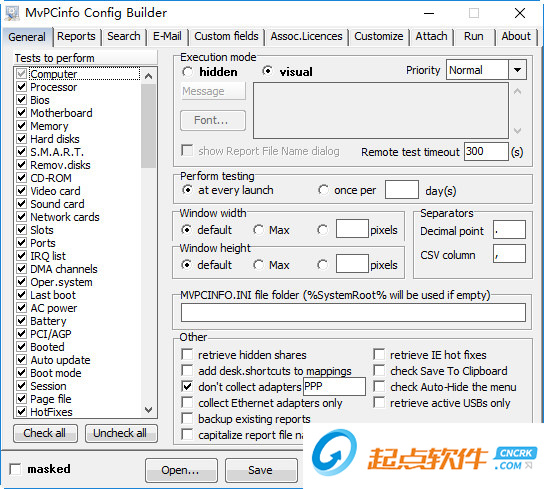The height and width of the screenshot is (489, 544).
Task: Click the Remote test timeout field
Action: (x=486, y=152)
